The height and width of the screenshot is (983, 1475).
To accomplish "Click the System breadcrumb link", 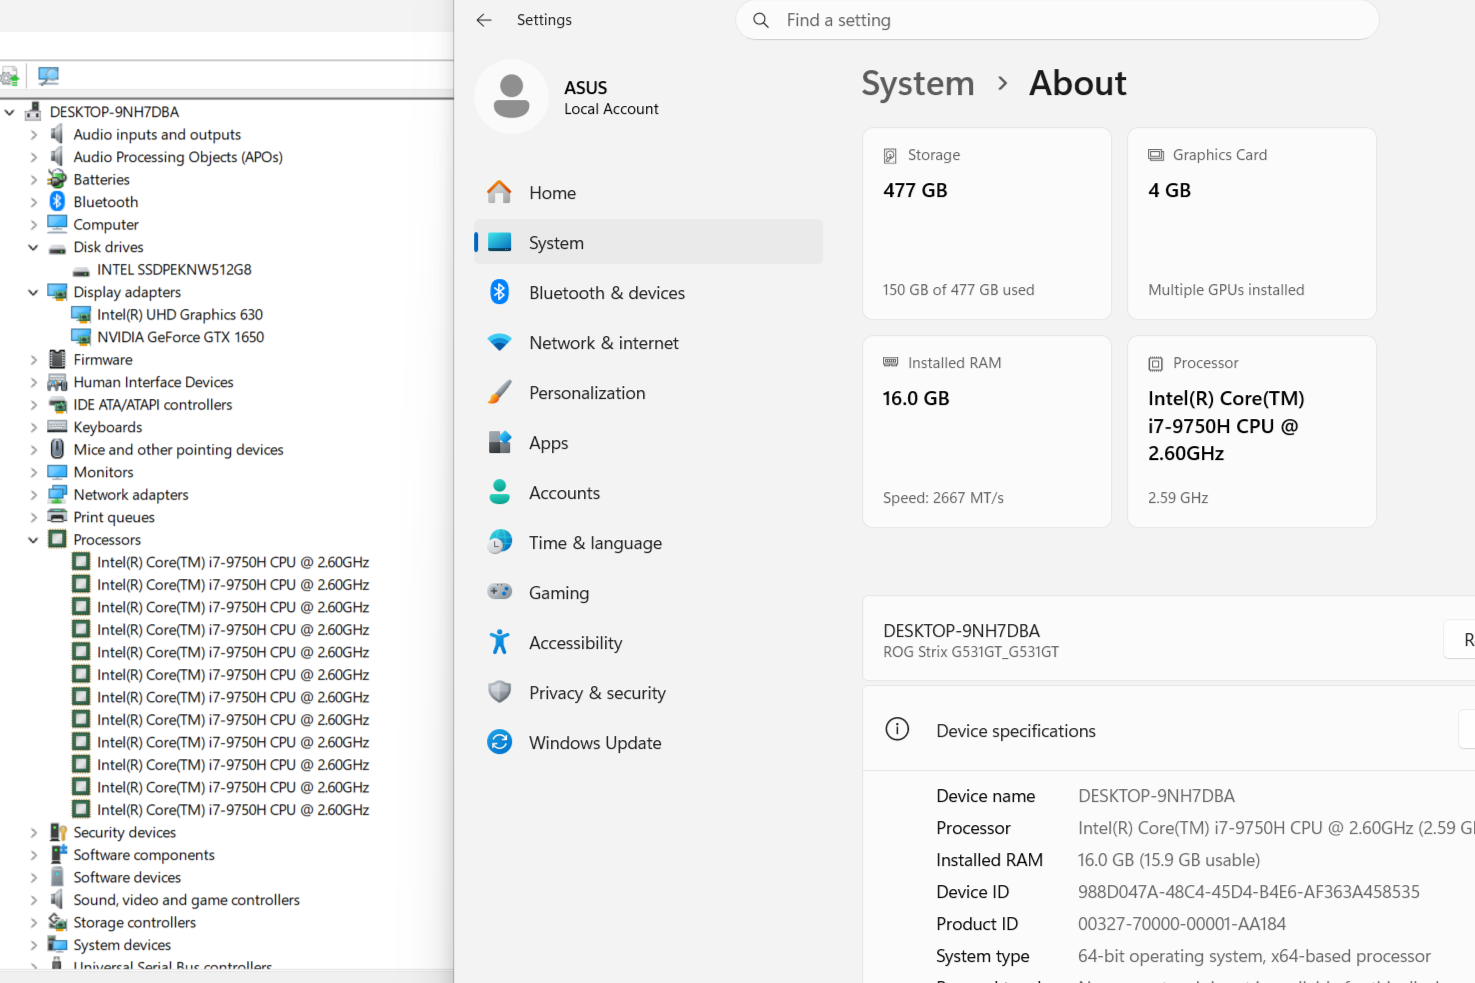I will pyautogui.click(x=918, y=83).
